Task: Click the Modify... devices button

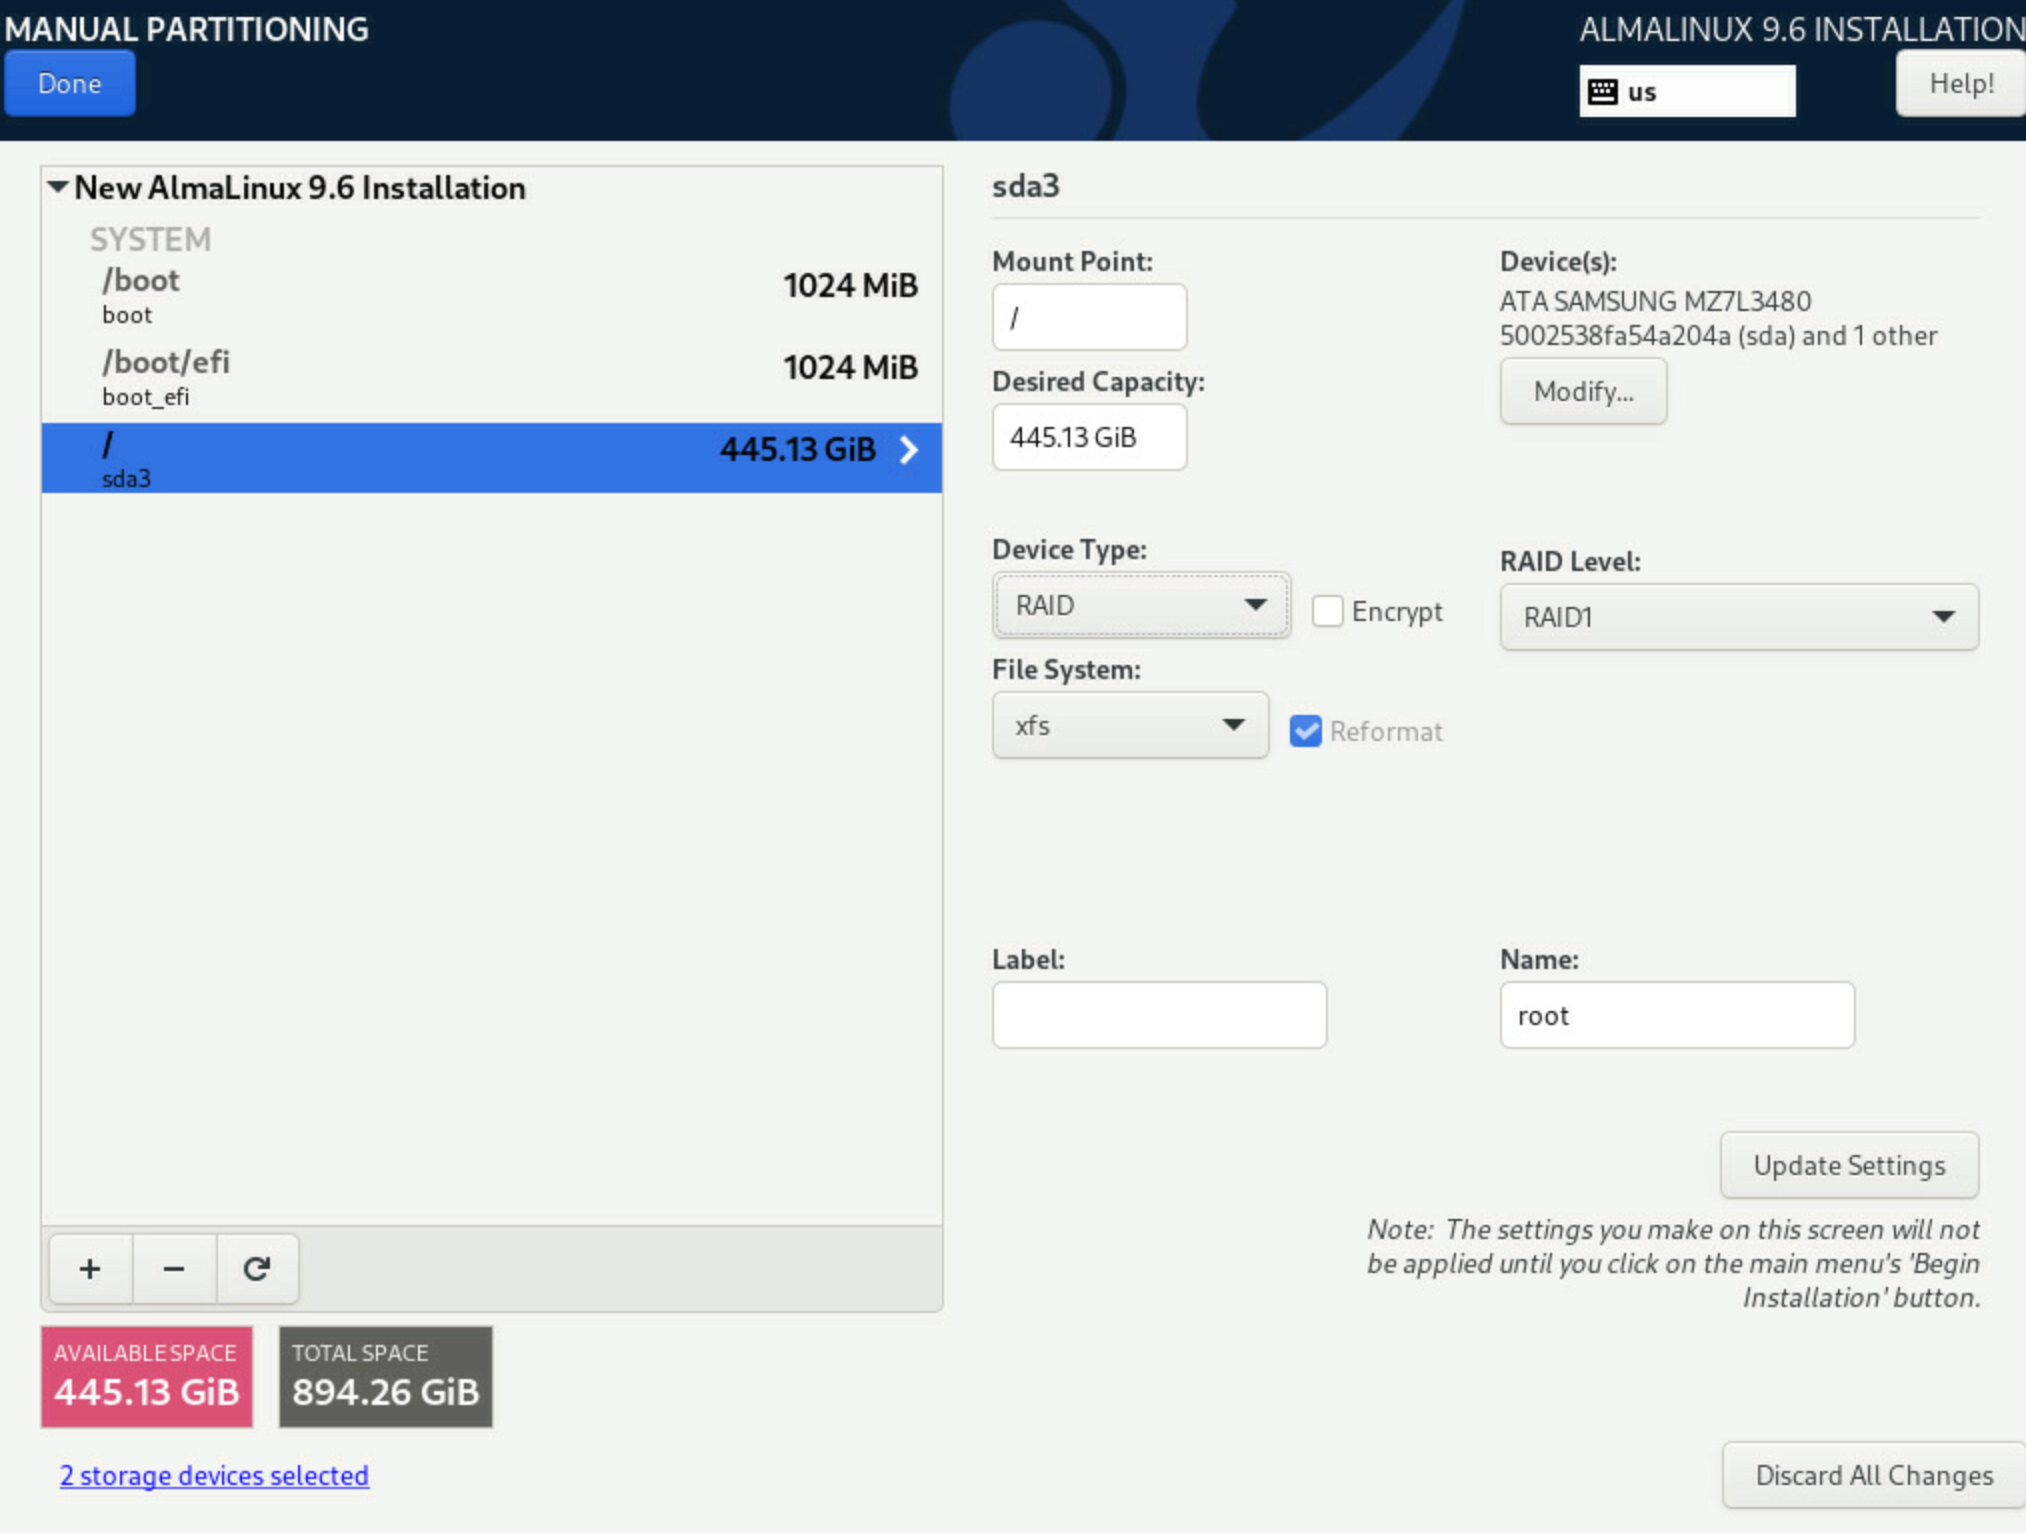Action: click(1583, 391)
